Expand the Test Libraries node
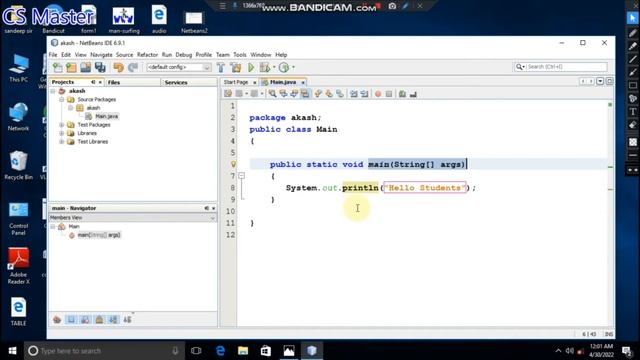The width and height of the screenshot is (640, 360). 62,142
